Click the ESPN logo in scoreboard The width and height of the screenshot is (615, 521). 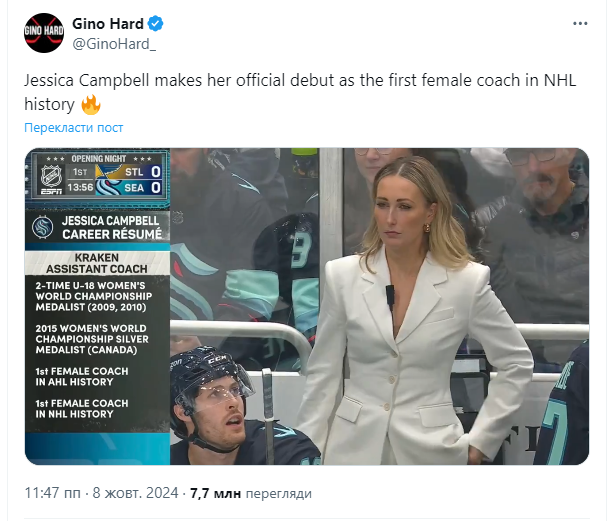click(52, 191)
